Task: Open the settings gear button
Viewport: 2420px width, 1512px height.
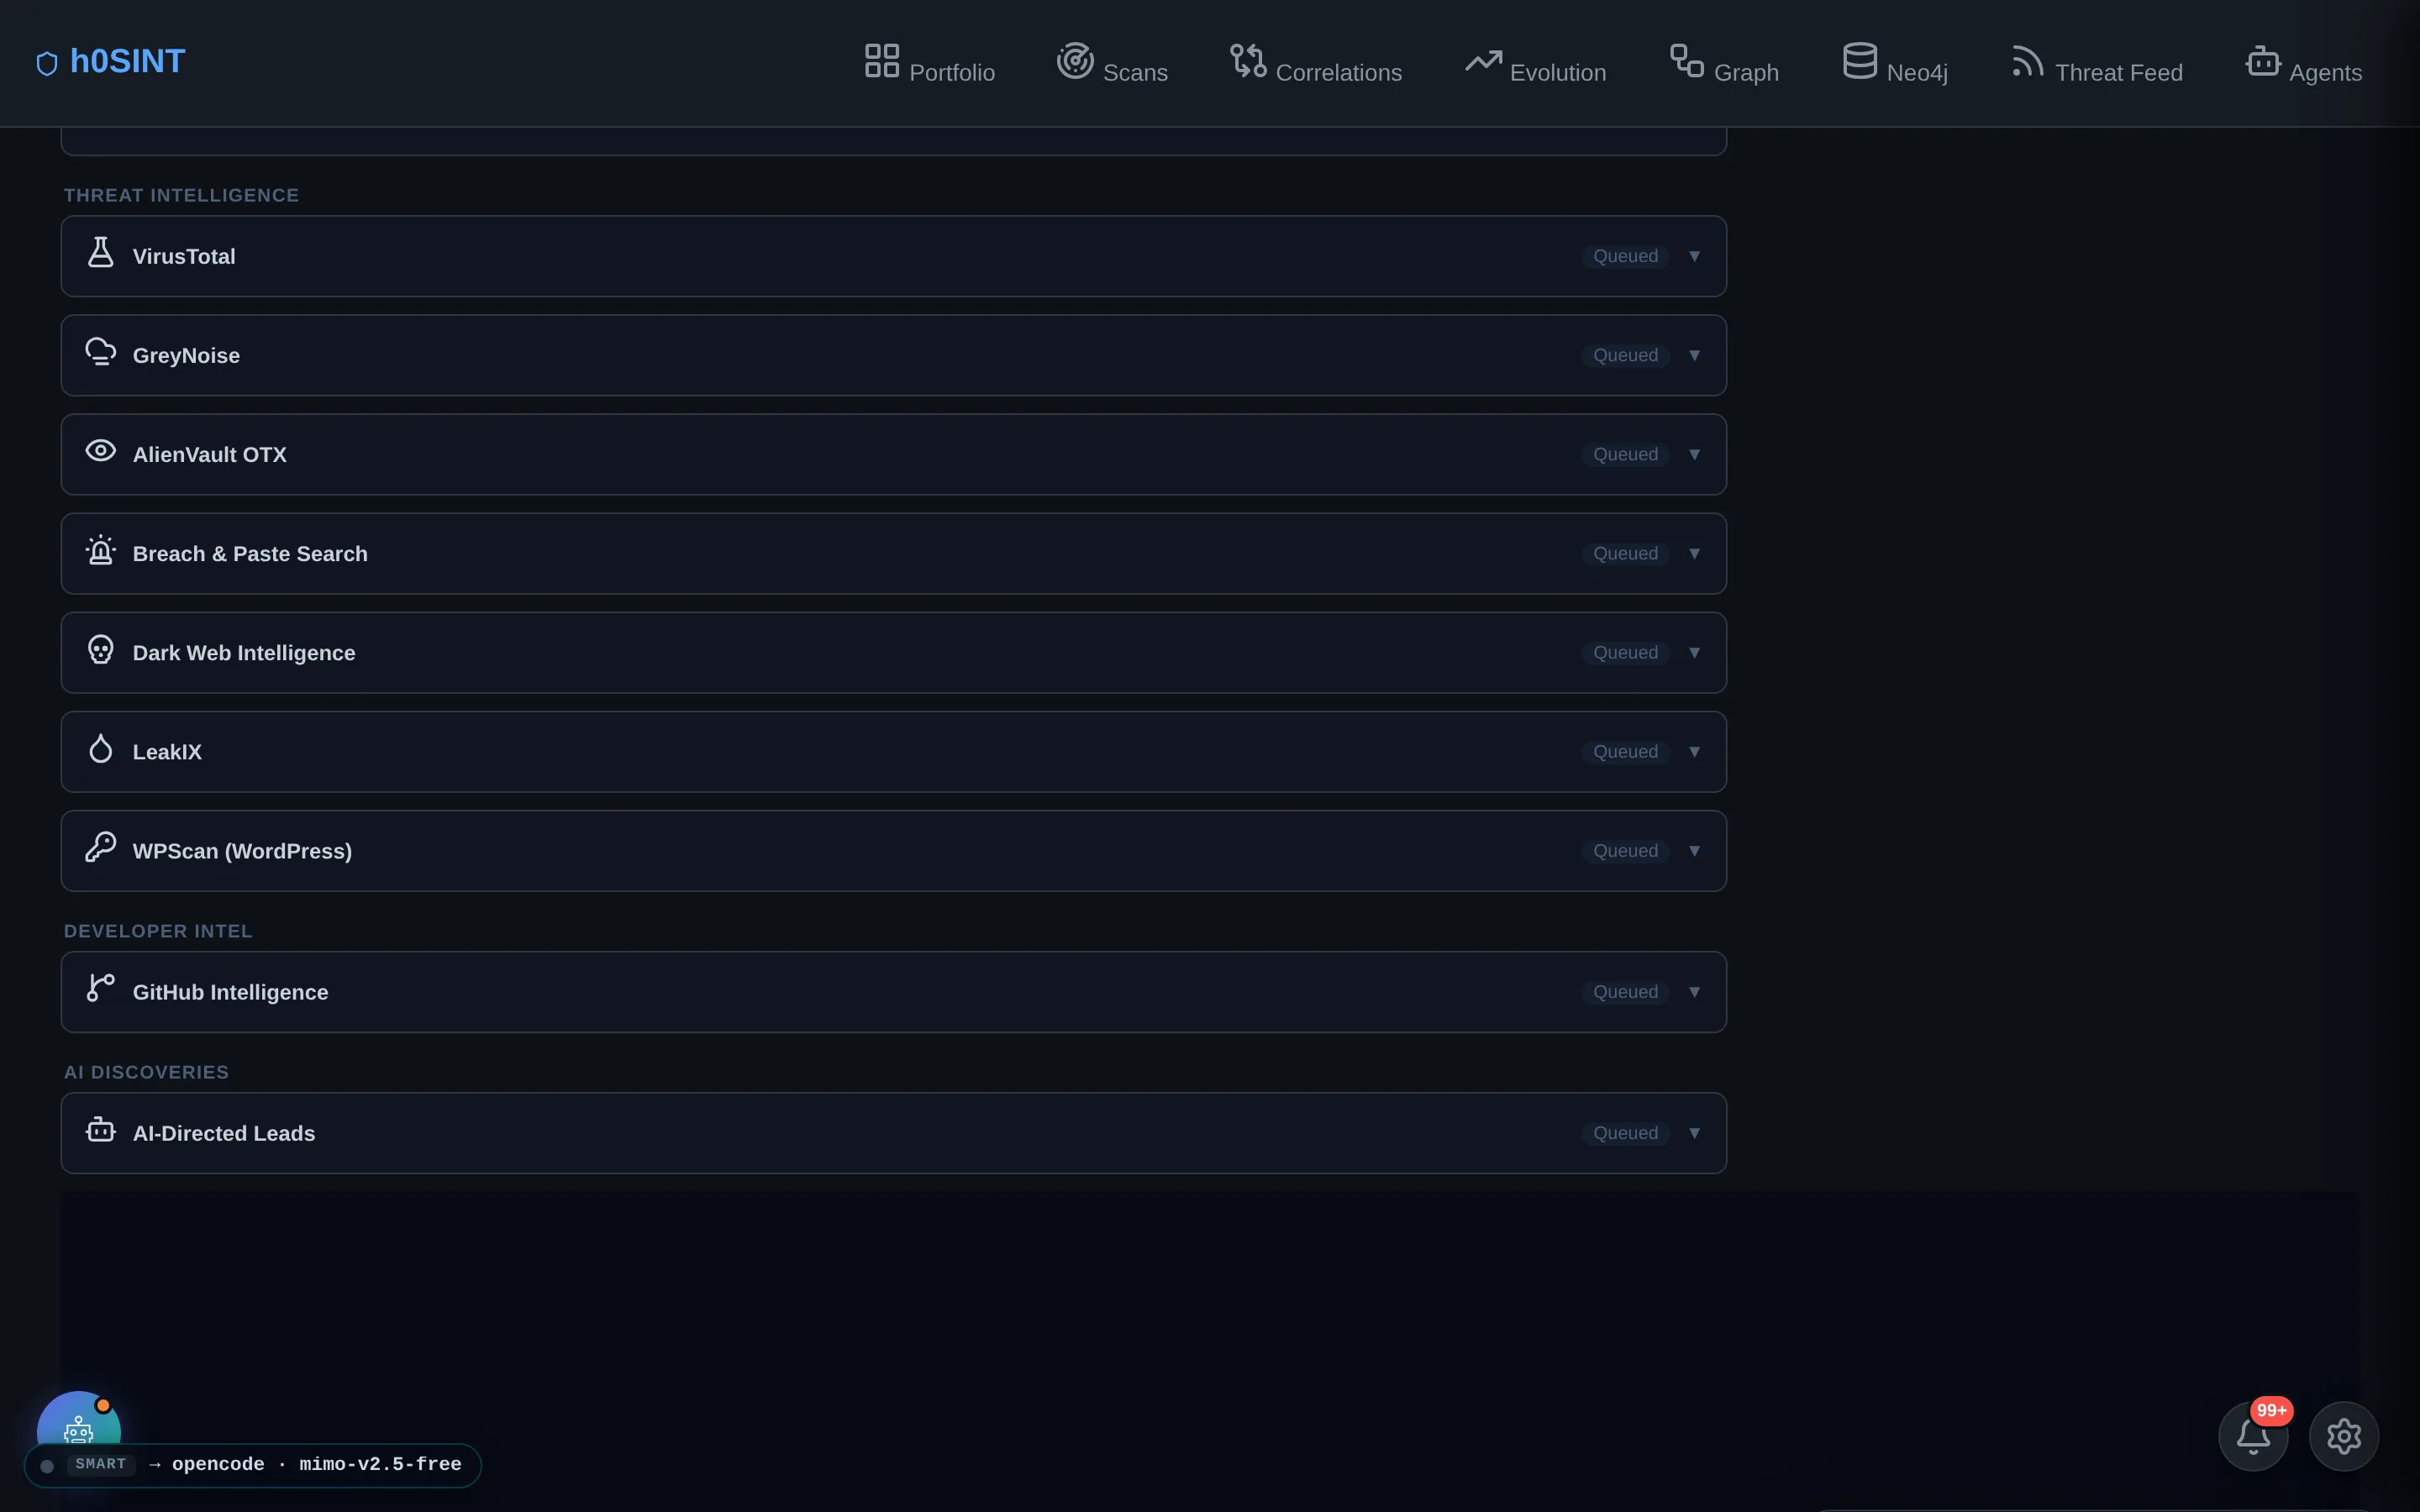Action: (x=2344, y=1436)
